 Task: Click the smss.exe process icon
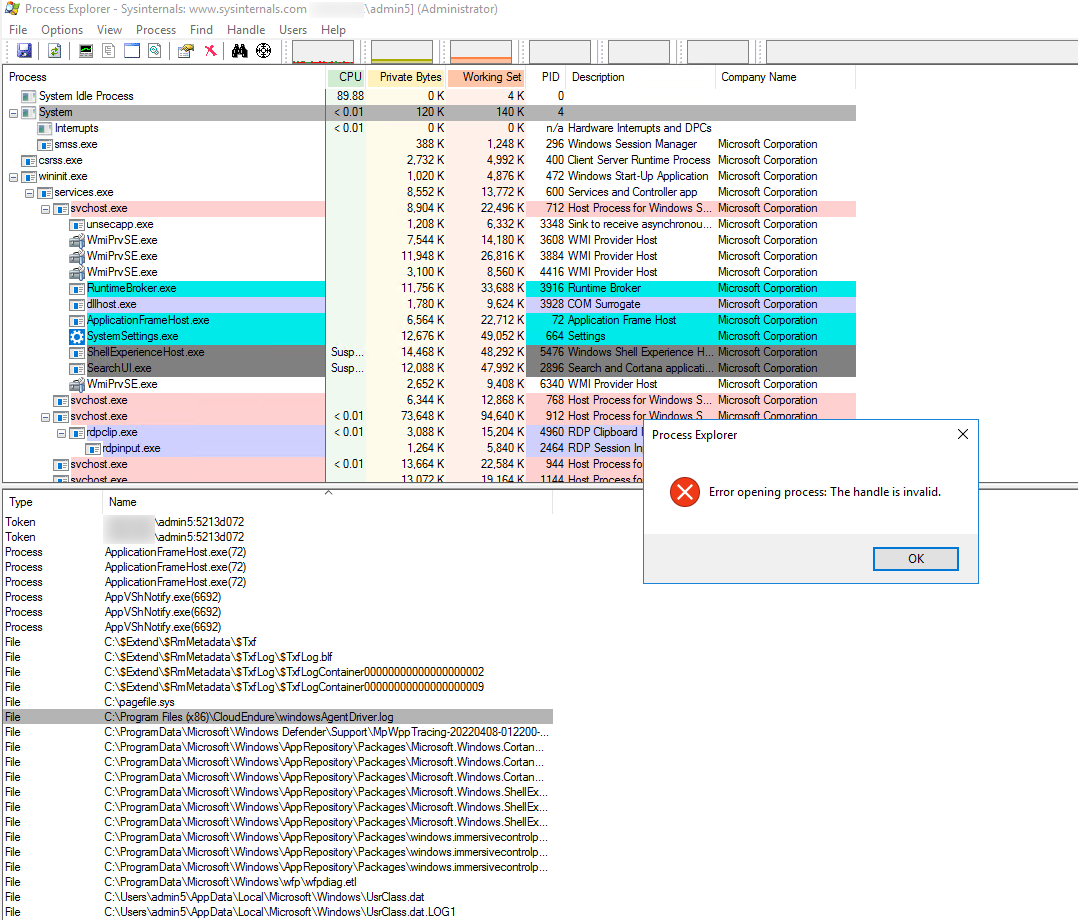pos(45,145)
